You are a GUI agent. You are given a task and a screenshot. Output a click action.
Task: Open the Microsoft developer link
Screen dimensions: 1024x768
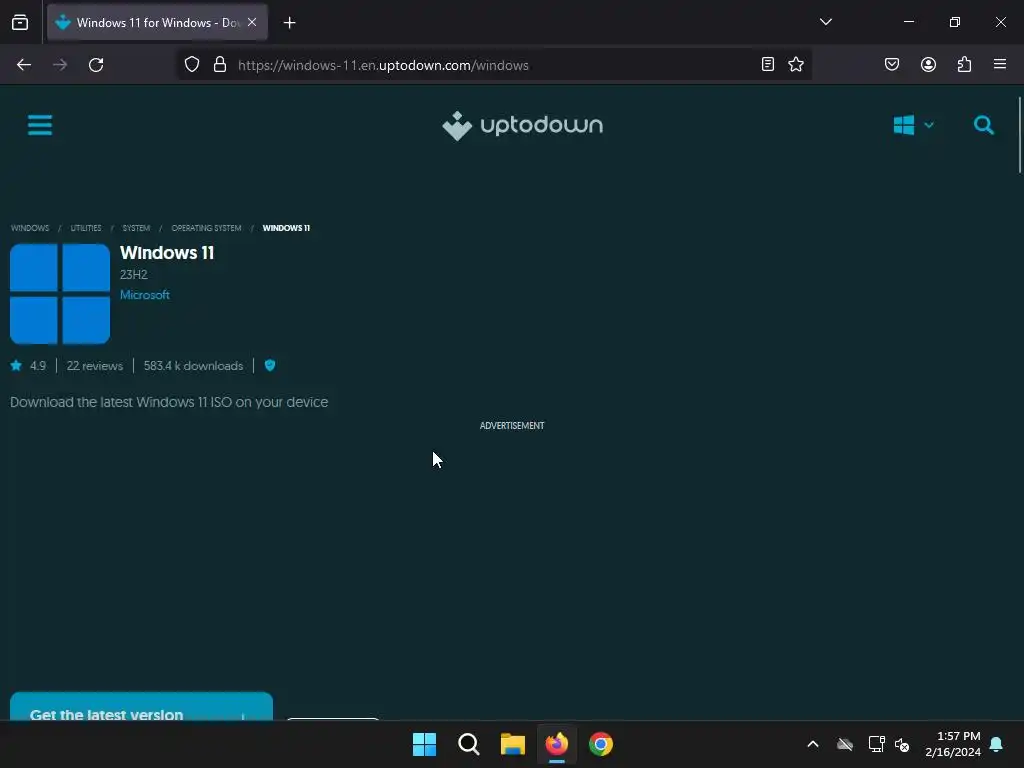click(x=145, y=295)
